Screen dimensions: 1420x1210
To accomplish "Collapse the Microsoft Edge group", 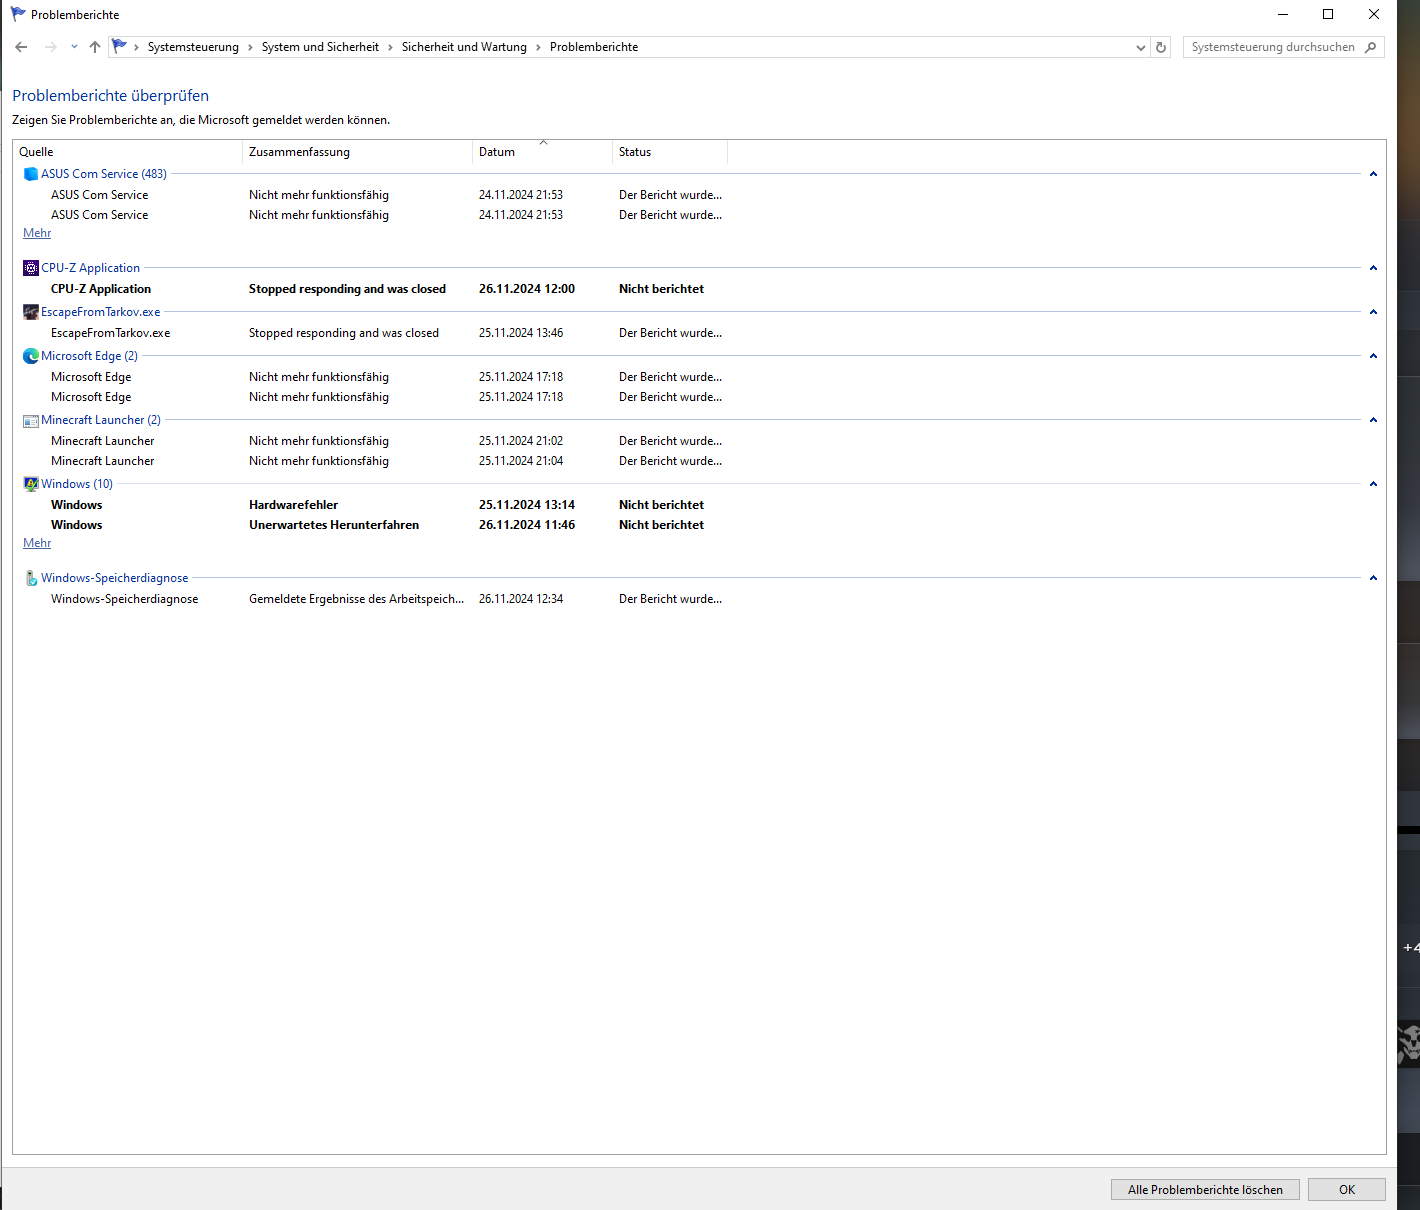I will 1373,356.
